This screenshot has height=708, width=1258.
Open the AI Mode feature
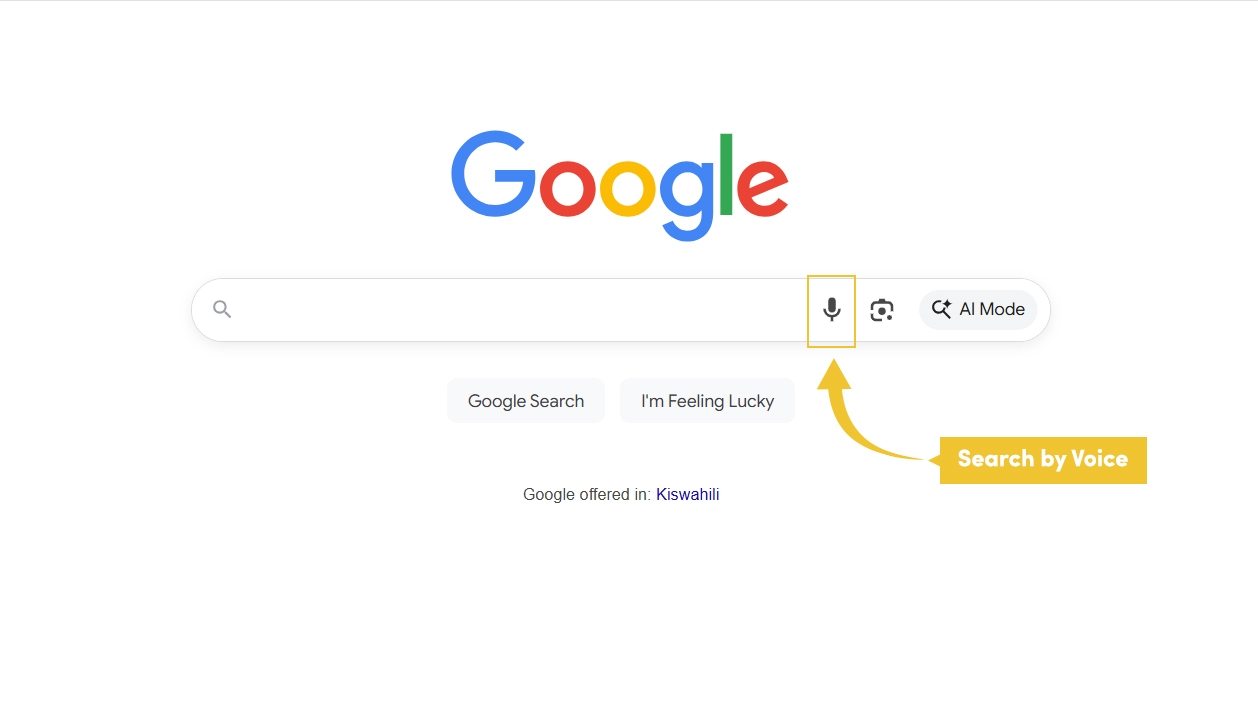[977, 309]
